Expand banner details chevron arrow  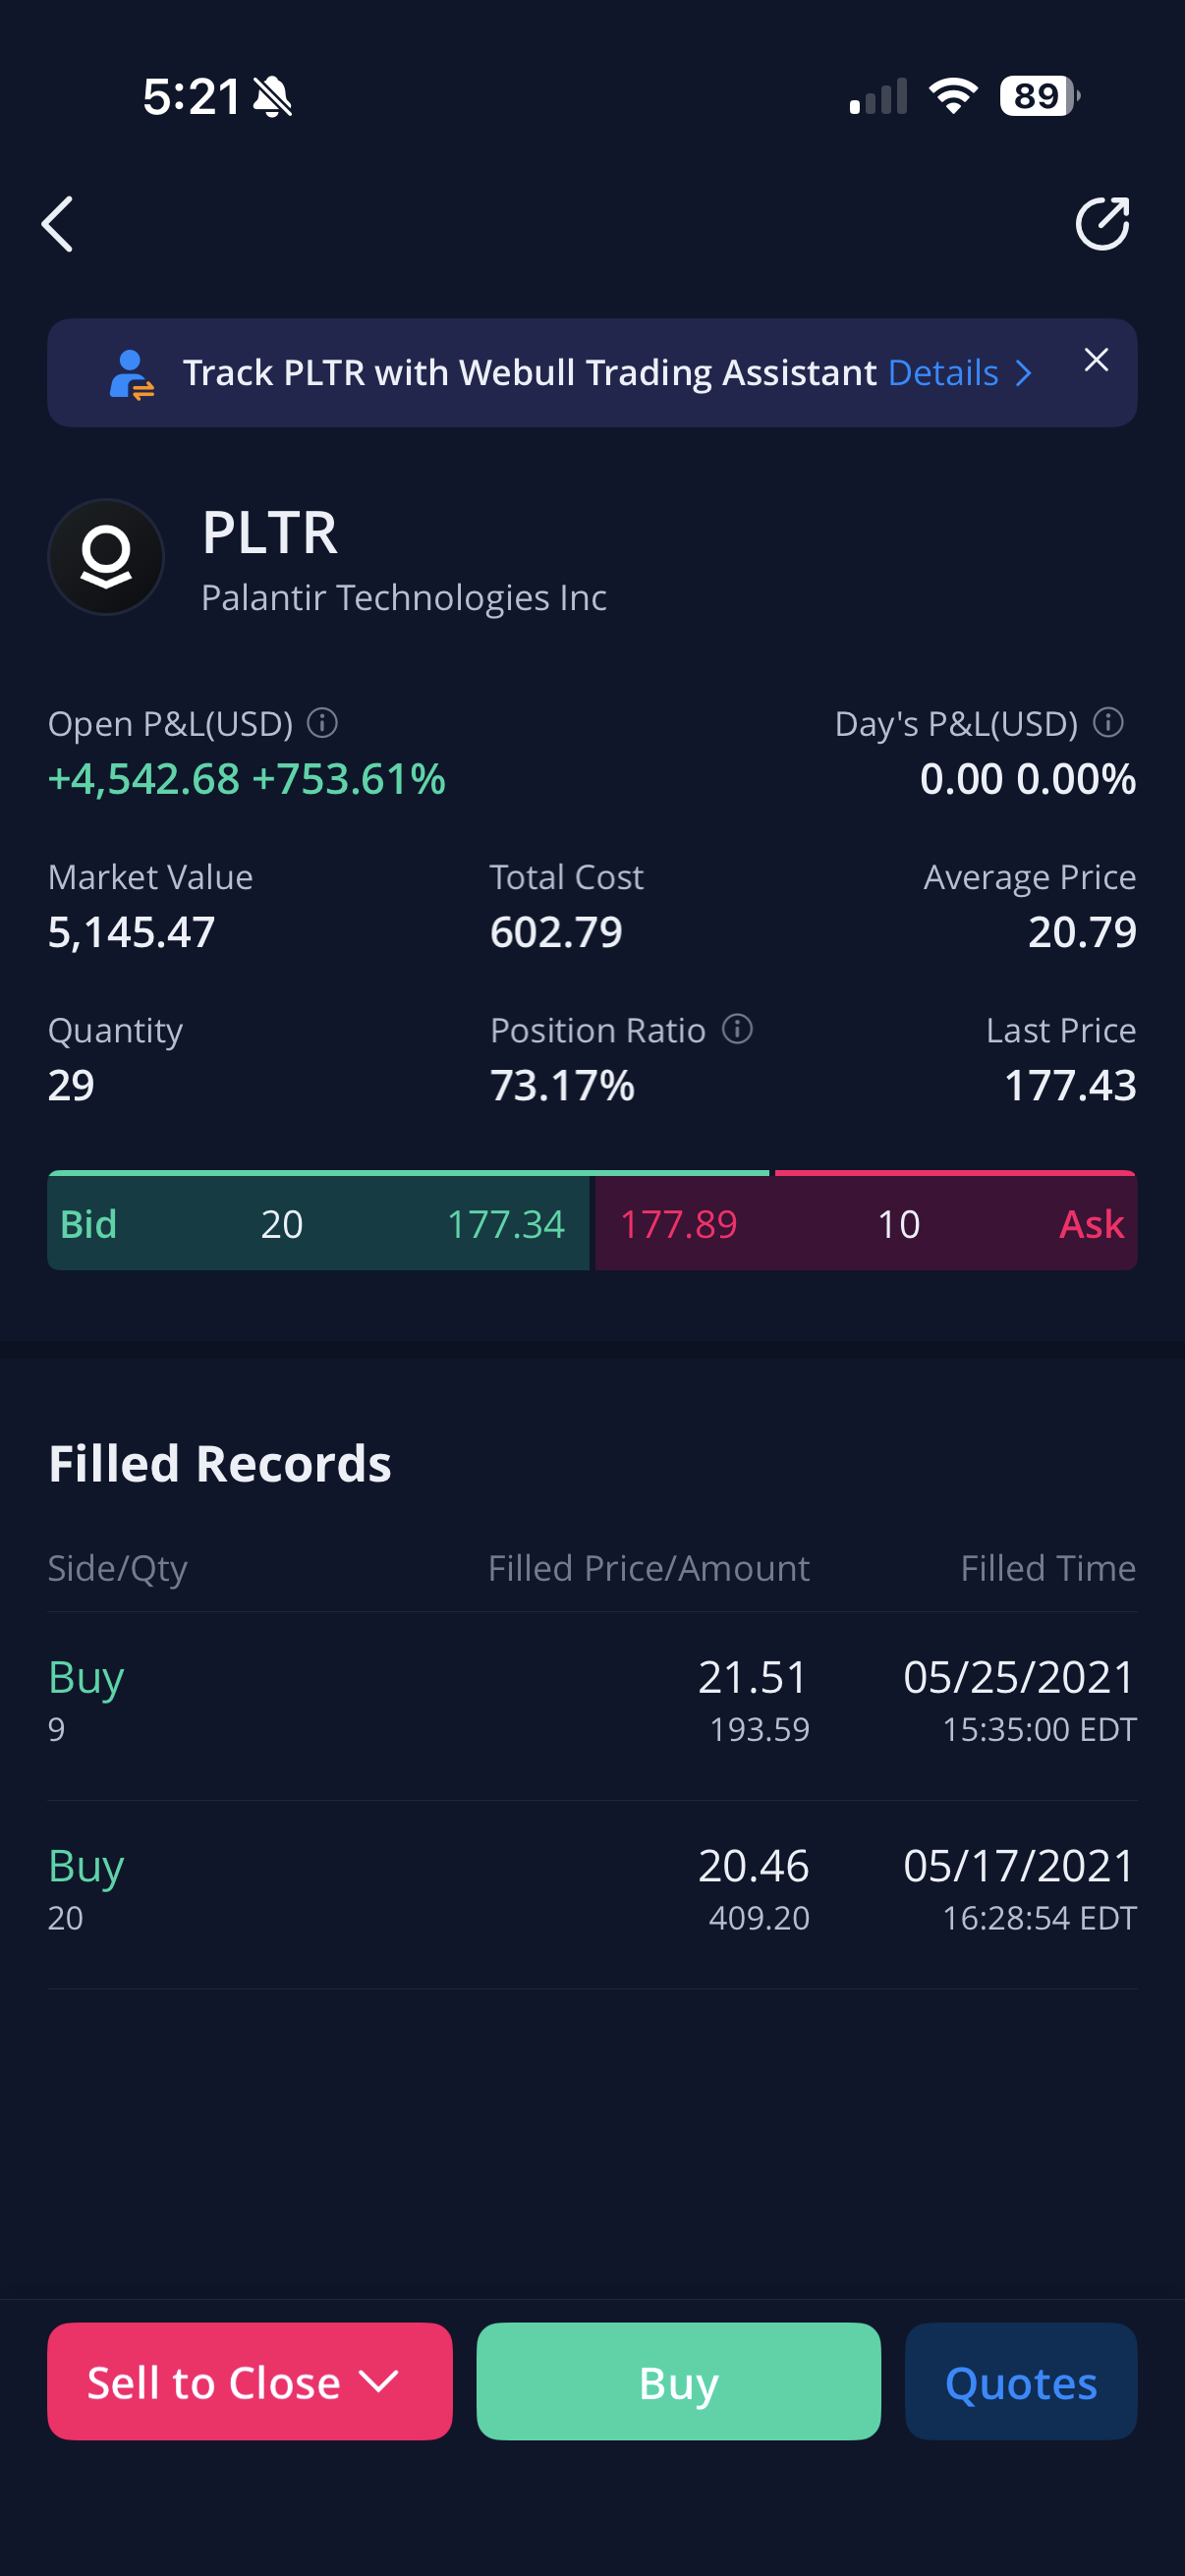pyautogui.click(x=1024, y=373)
